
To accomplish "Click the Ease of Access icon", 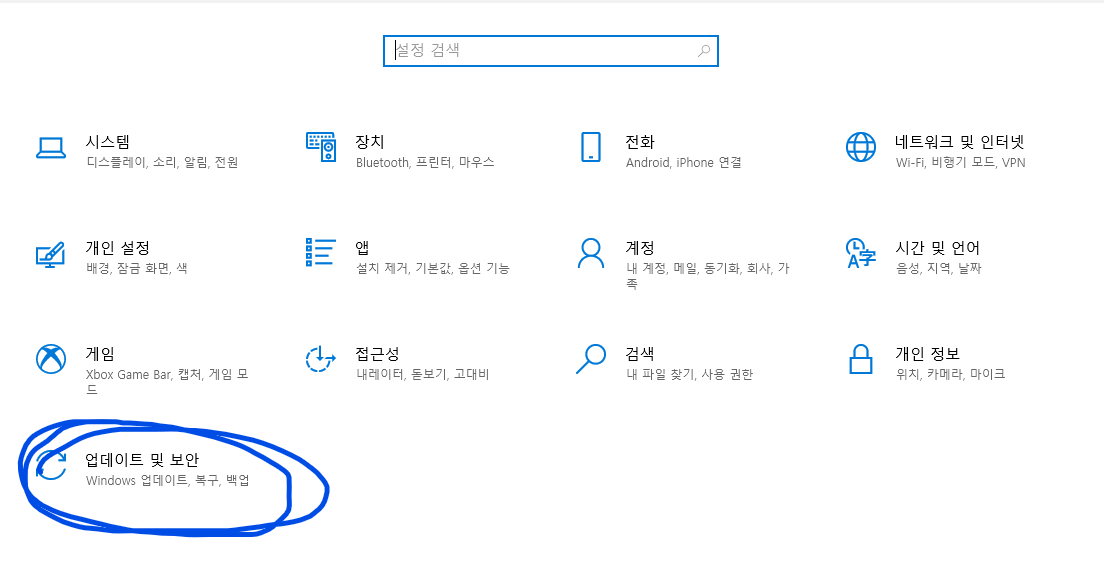I will click(x=320, y=359).
